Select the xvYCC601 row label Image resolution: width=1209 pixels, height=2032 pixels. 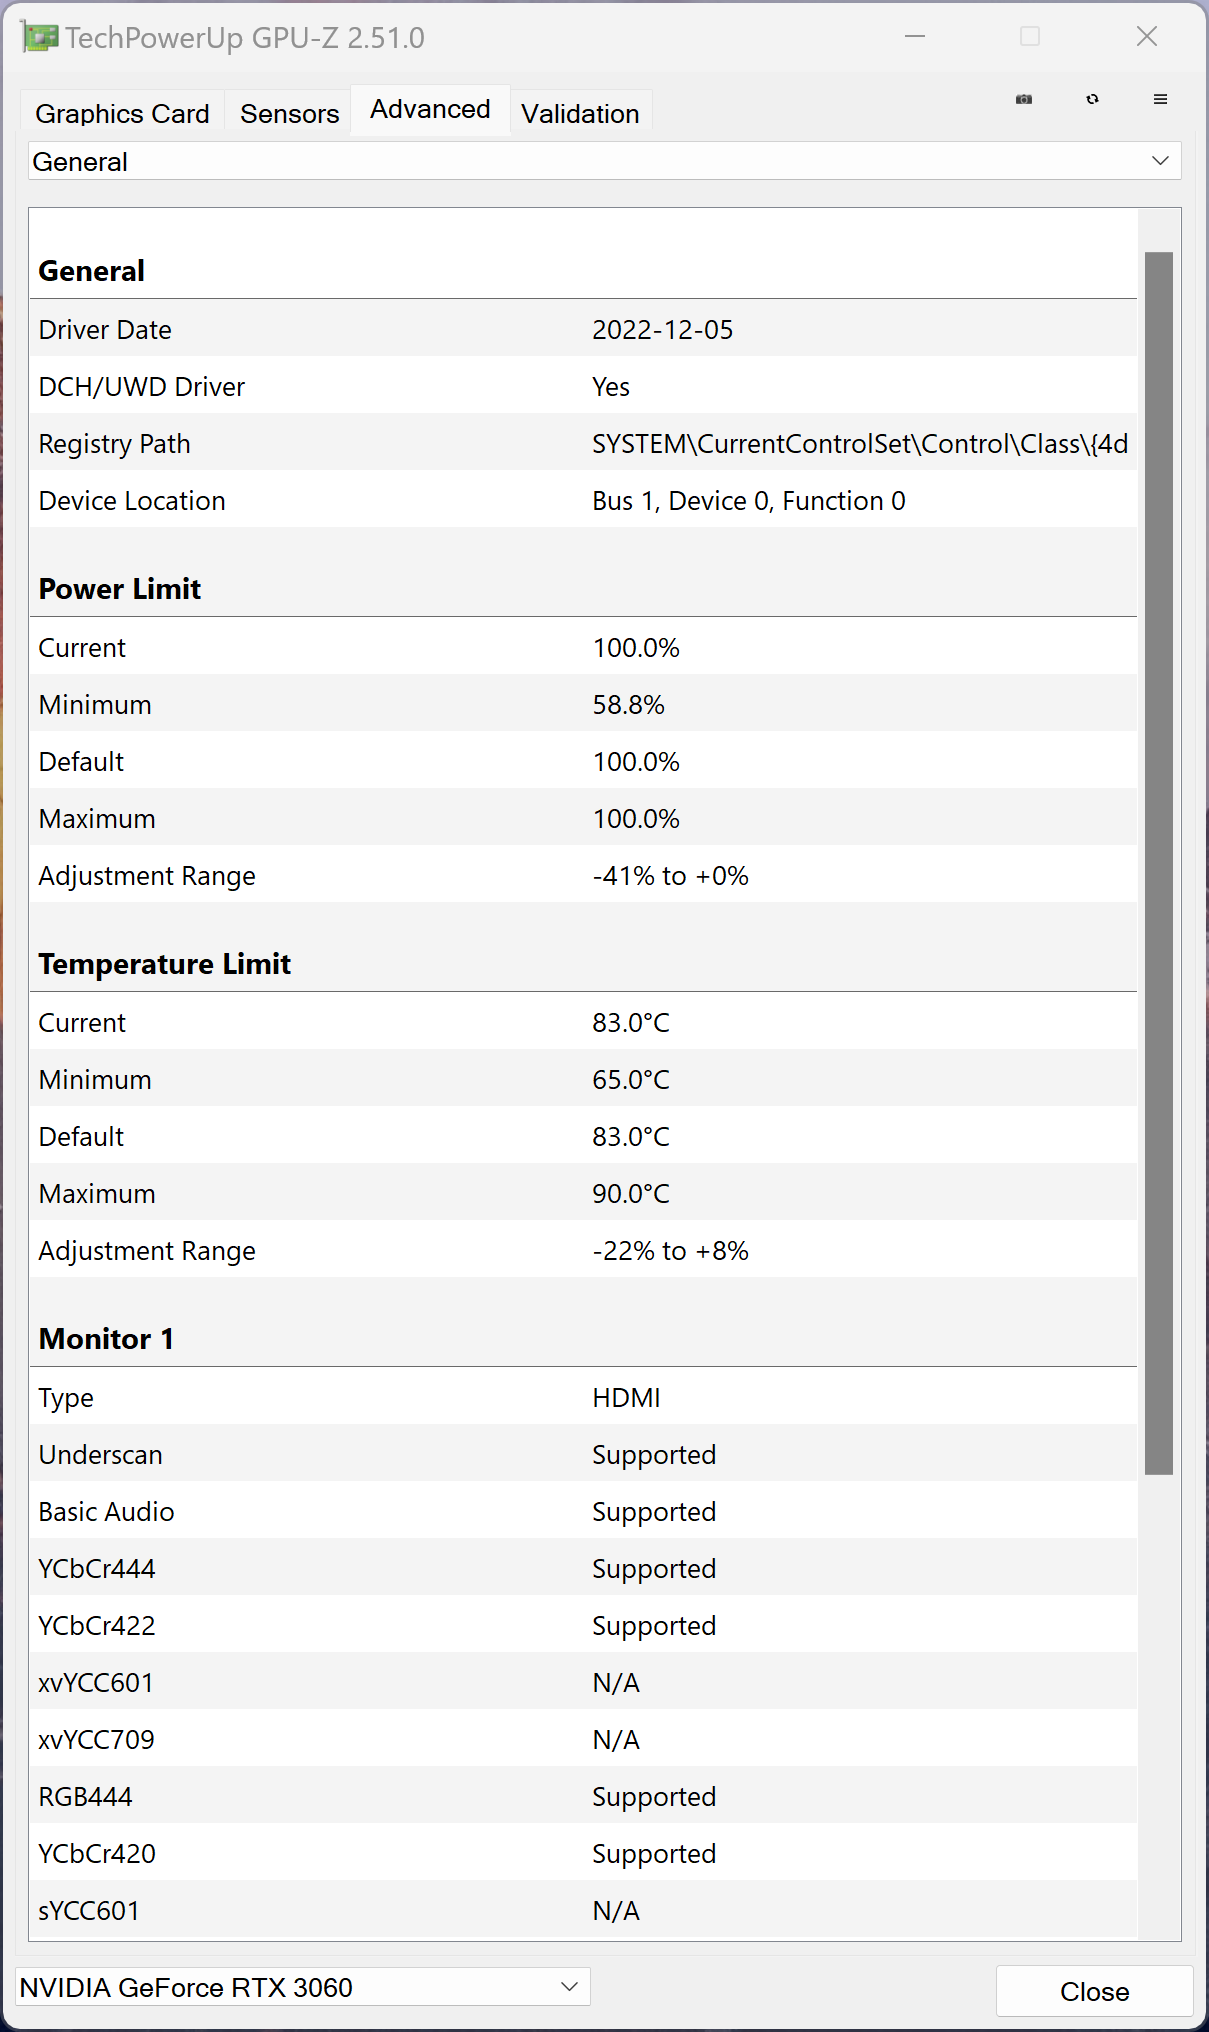click(96, 1683)
